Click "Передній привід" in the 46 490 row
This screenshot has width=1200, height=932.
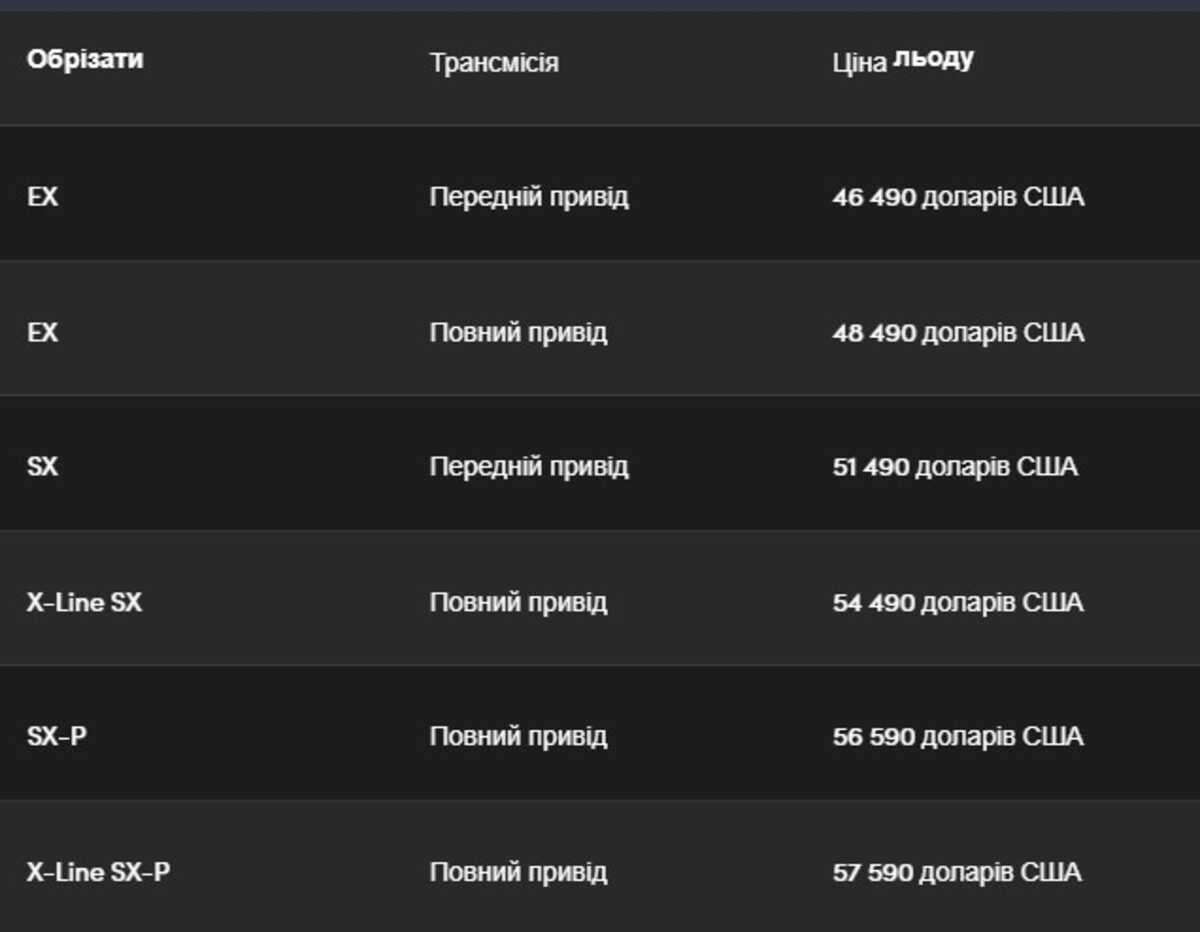[529, 197]
